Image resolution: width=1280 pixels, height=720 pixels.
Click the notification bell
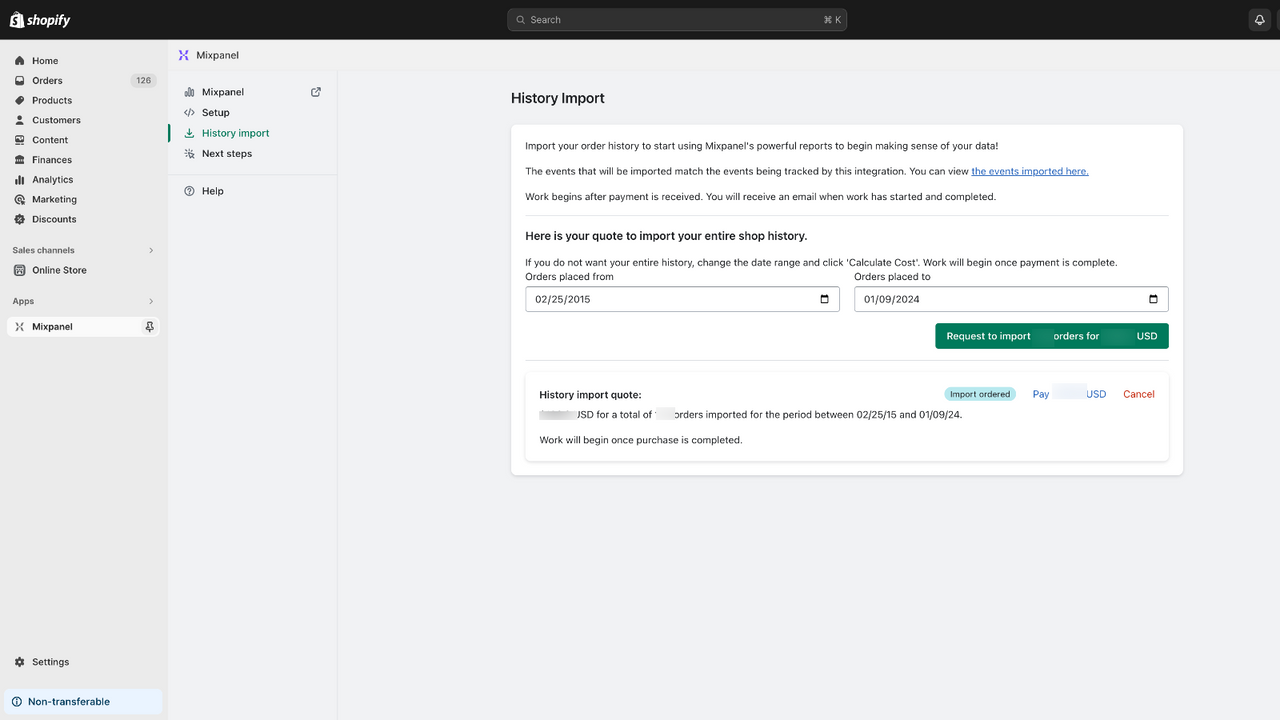coord(1259,19)
